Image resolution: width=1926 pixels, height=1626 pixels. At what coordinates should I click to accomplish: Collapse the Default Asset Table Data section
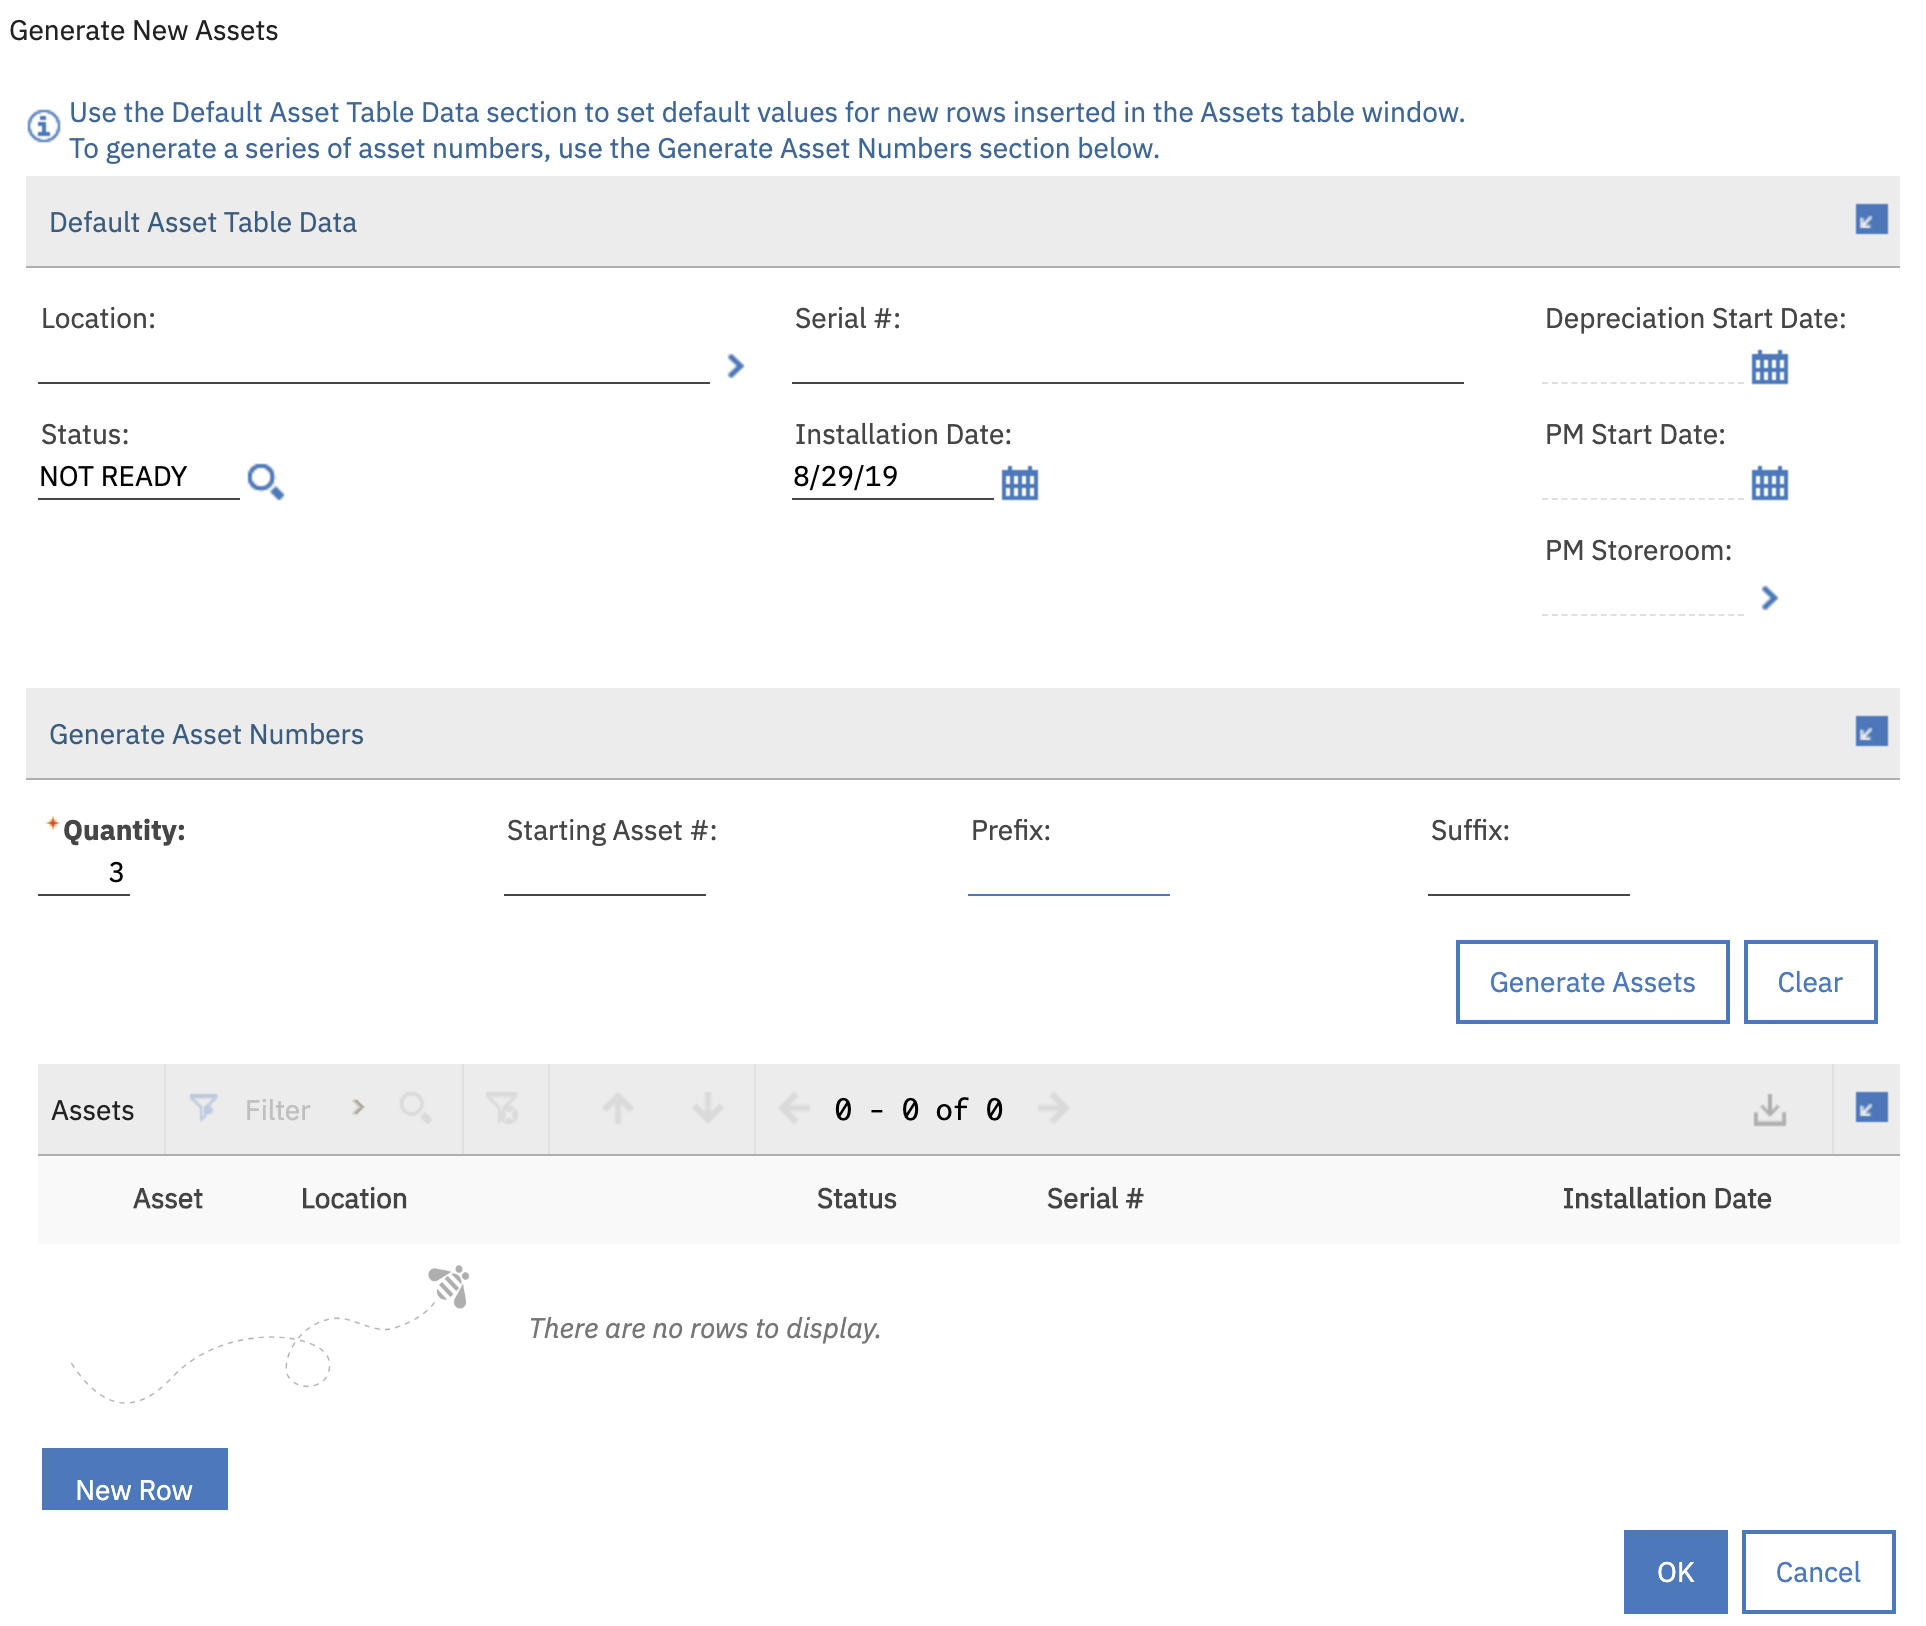(1870, 219)
